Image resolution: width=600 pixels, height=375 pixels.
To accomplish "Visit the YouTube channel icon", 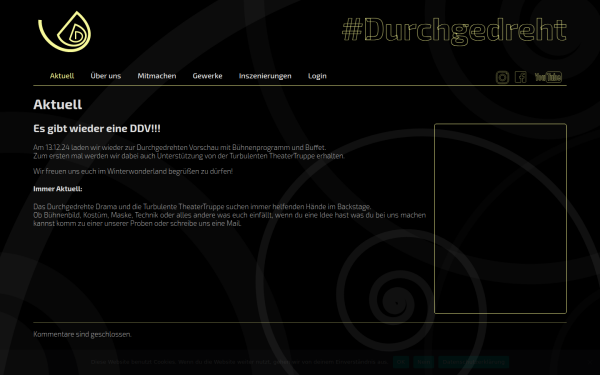I will (548, 77).
